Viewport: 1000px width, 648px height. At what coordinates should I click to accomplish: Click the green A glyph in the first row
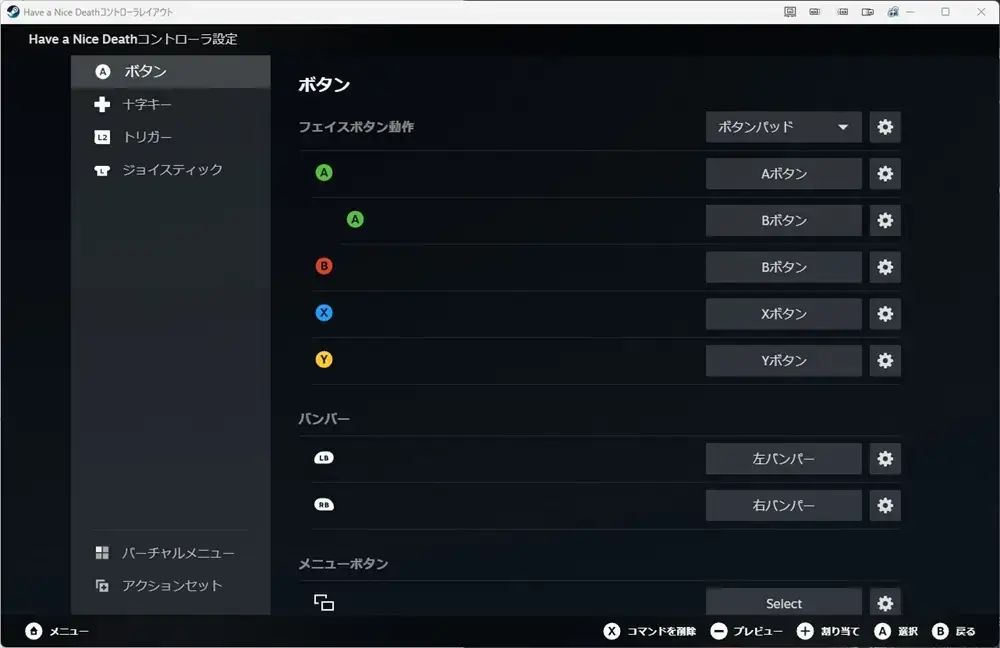point(324,172)
